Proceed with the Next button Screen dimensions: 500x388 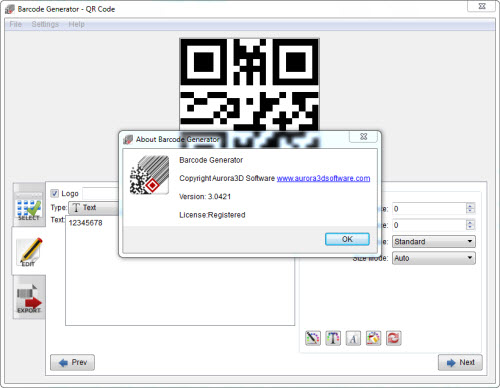click(x=460, y=362)
